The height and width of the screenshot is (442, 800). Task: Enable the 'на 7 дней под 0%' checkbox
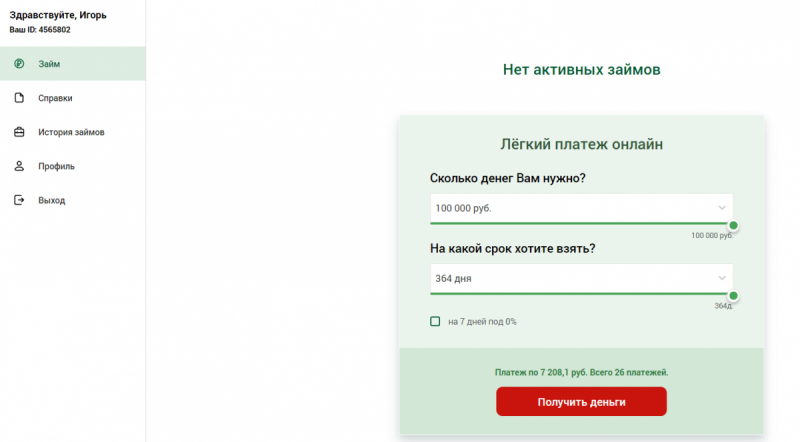tap(435, 322)
